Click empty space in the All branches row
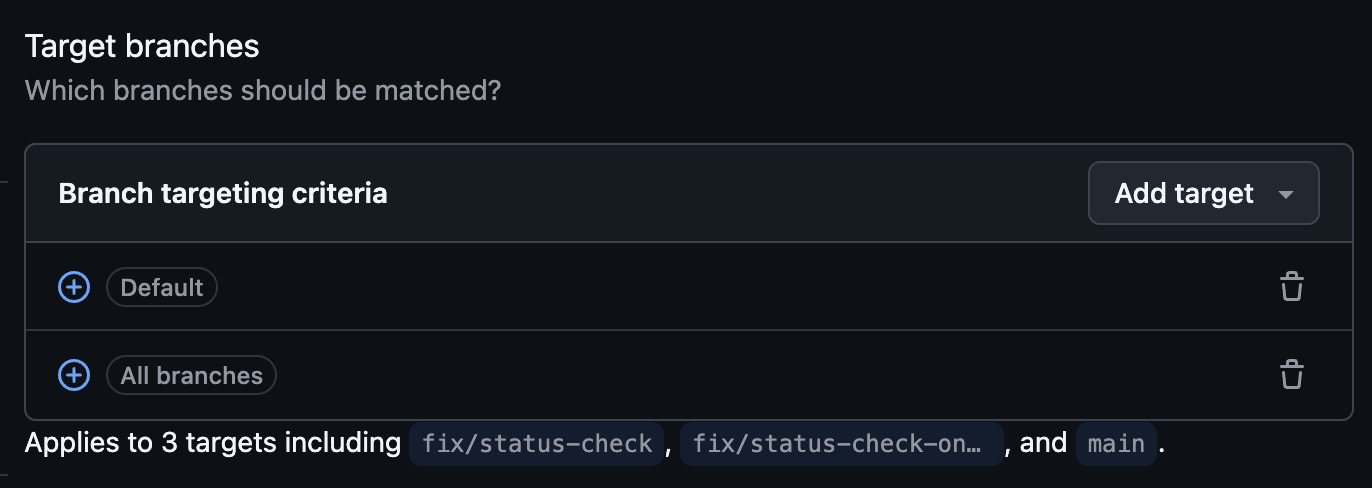This screenshot has width=1372, height=488. point(700,375)
